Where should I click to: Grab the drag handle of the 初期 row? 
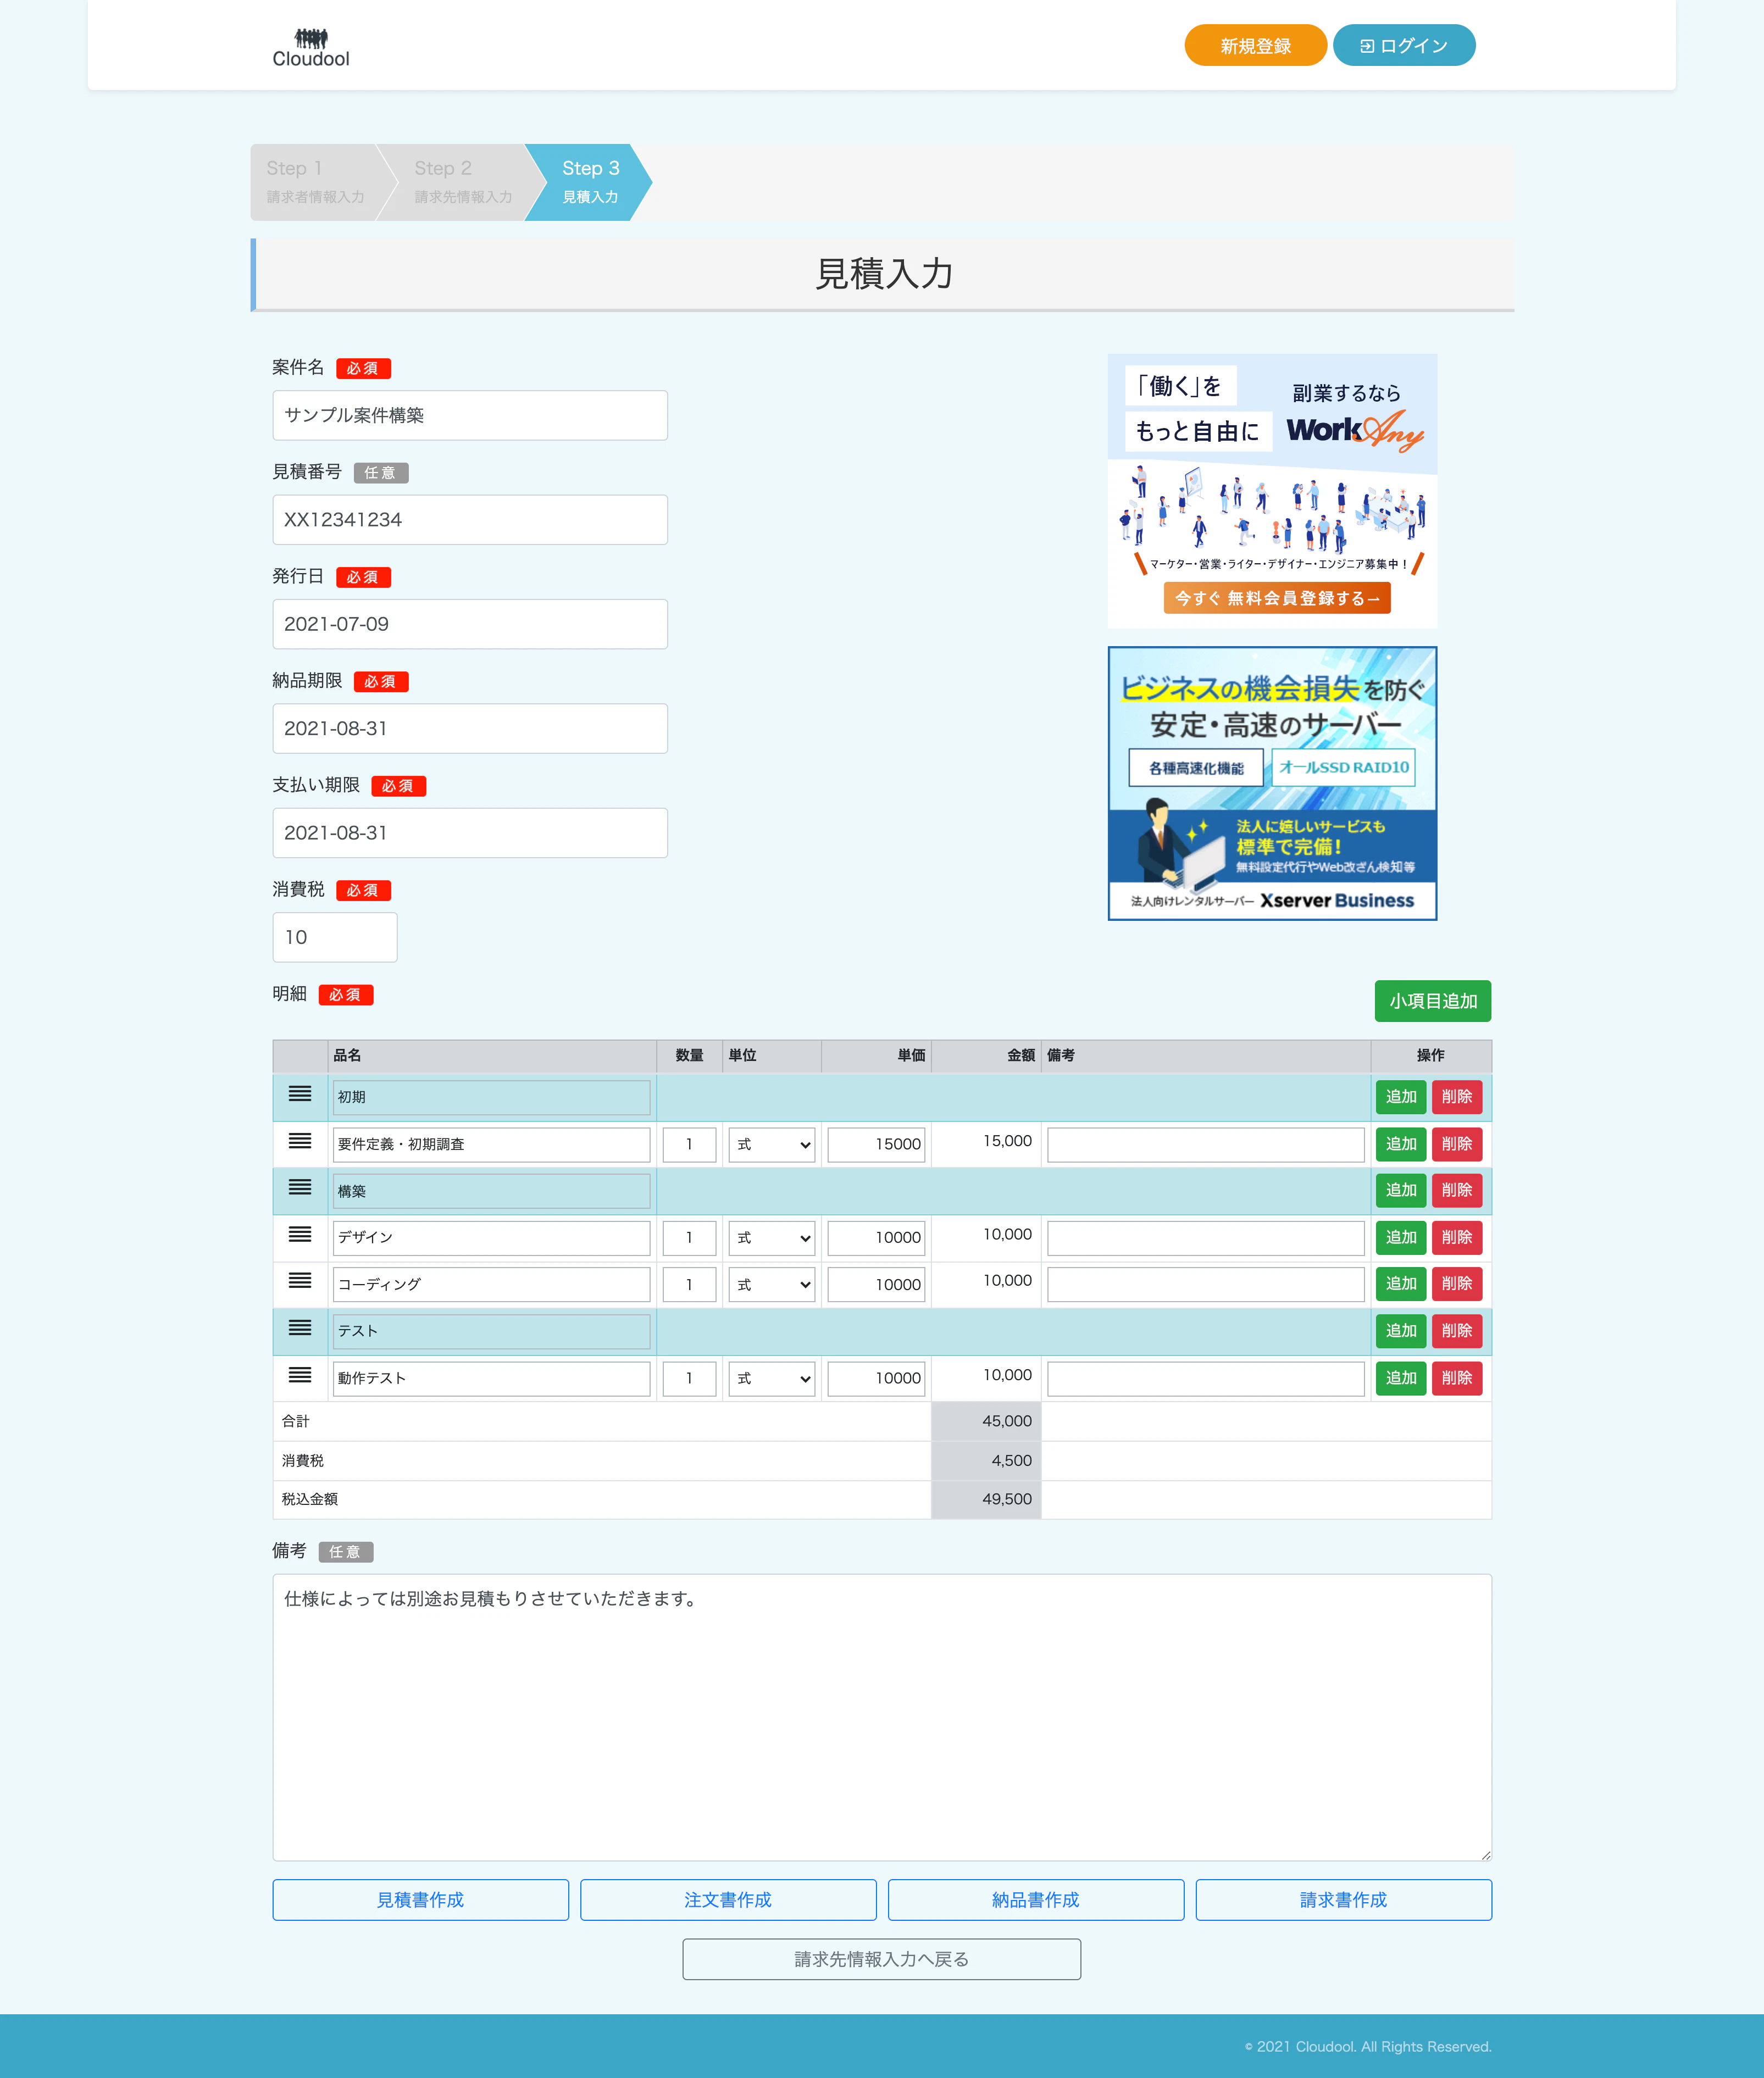pyautogui.click(x=300, y=1094)
